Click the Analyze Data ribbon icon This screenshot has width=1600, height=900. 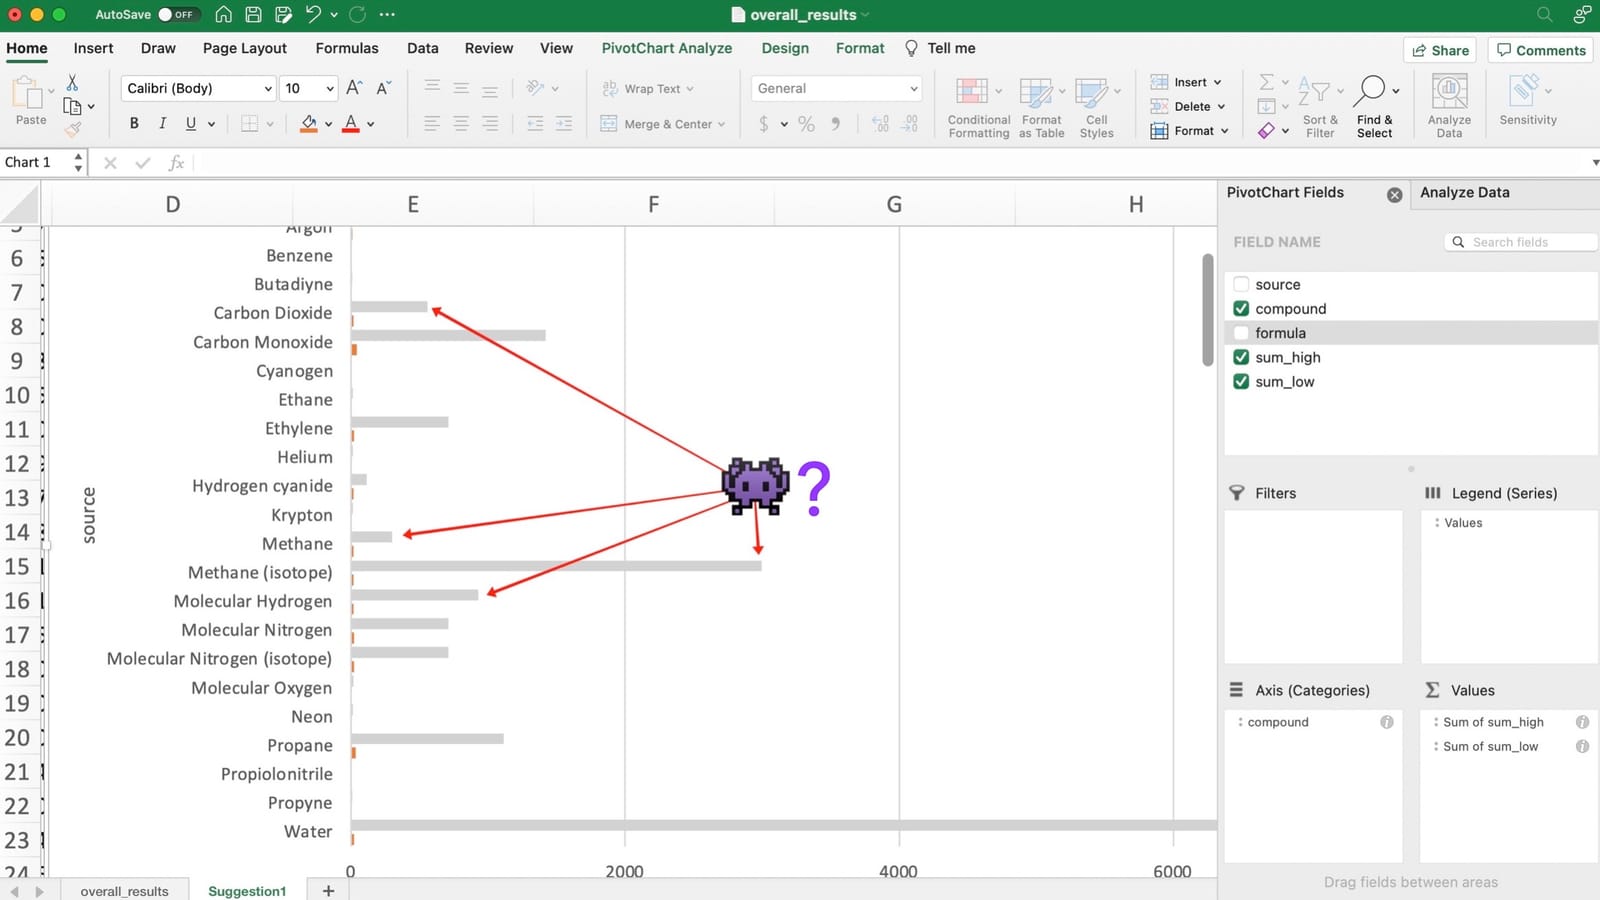(1449, 106)
